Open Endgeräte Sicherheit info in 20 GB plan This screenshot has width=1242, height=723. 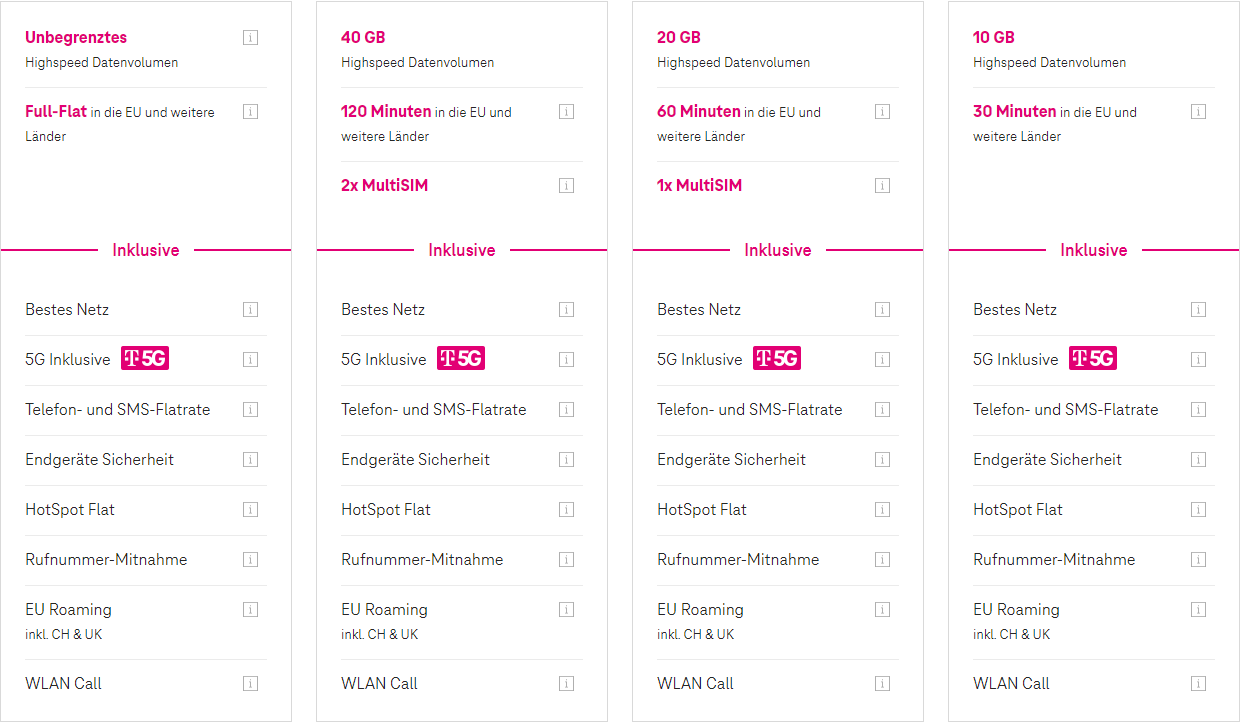pyautogui.click(x=882, y=459)
